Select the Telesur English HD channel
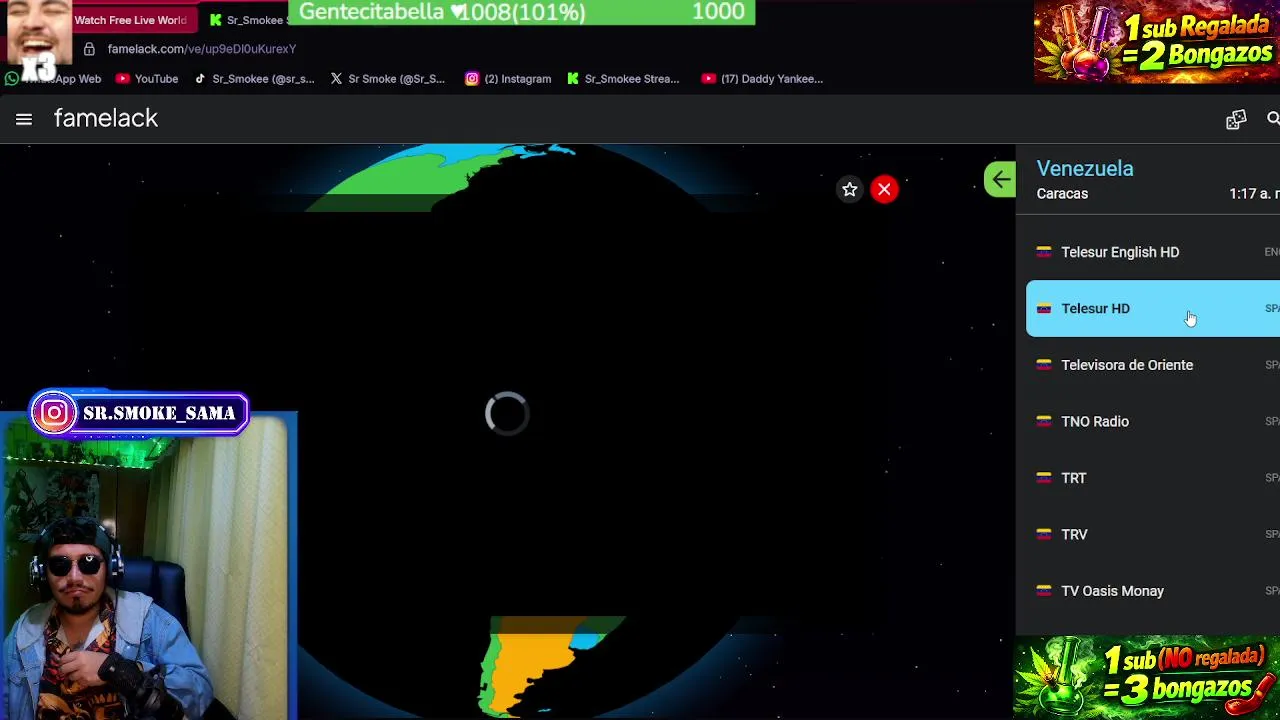Screen dimensions: 1280x720 pos(1153,252)
